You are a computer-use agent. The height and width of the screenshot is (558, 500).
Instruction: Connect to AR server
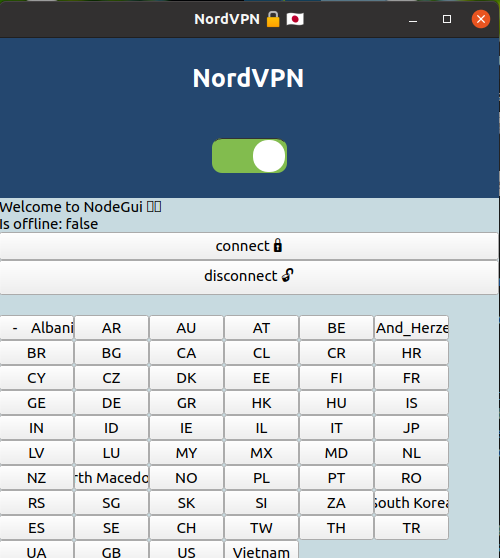[111, 328]
